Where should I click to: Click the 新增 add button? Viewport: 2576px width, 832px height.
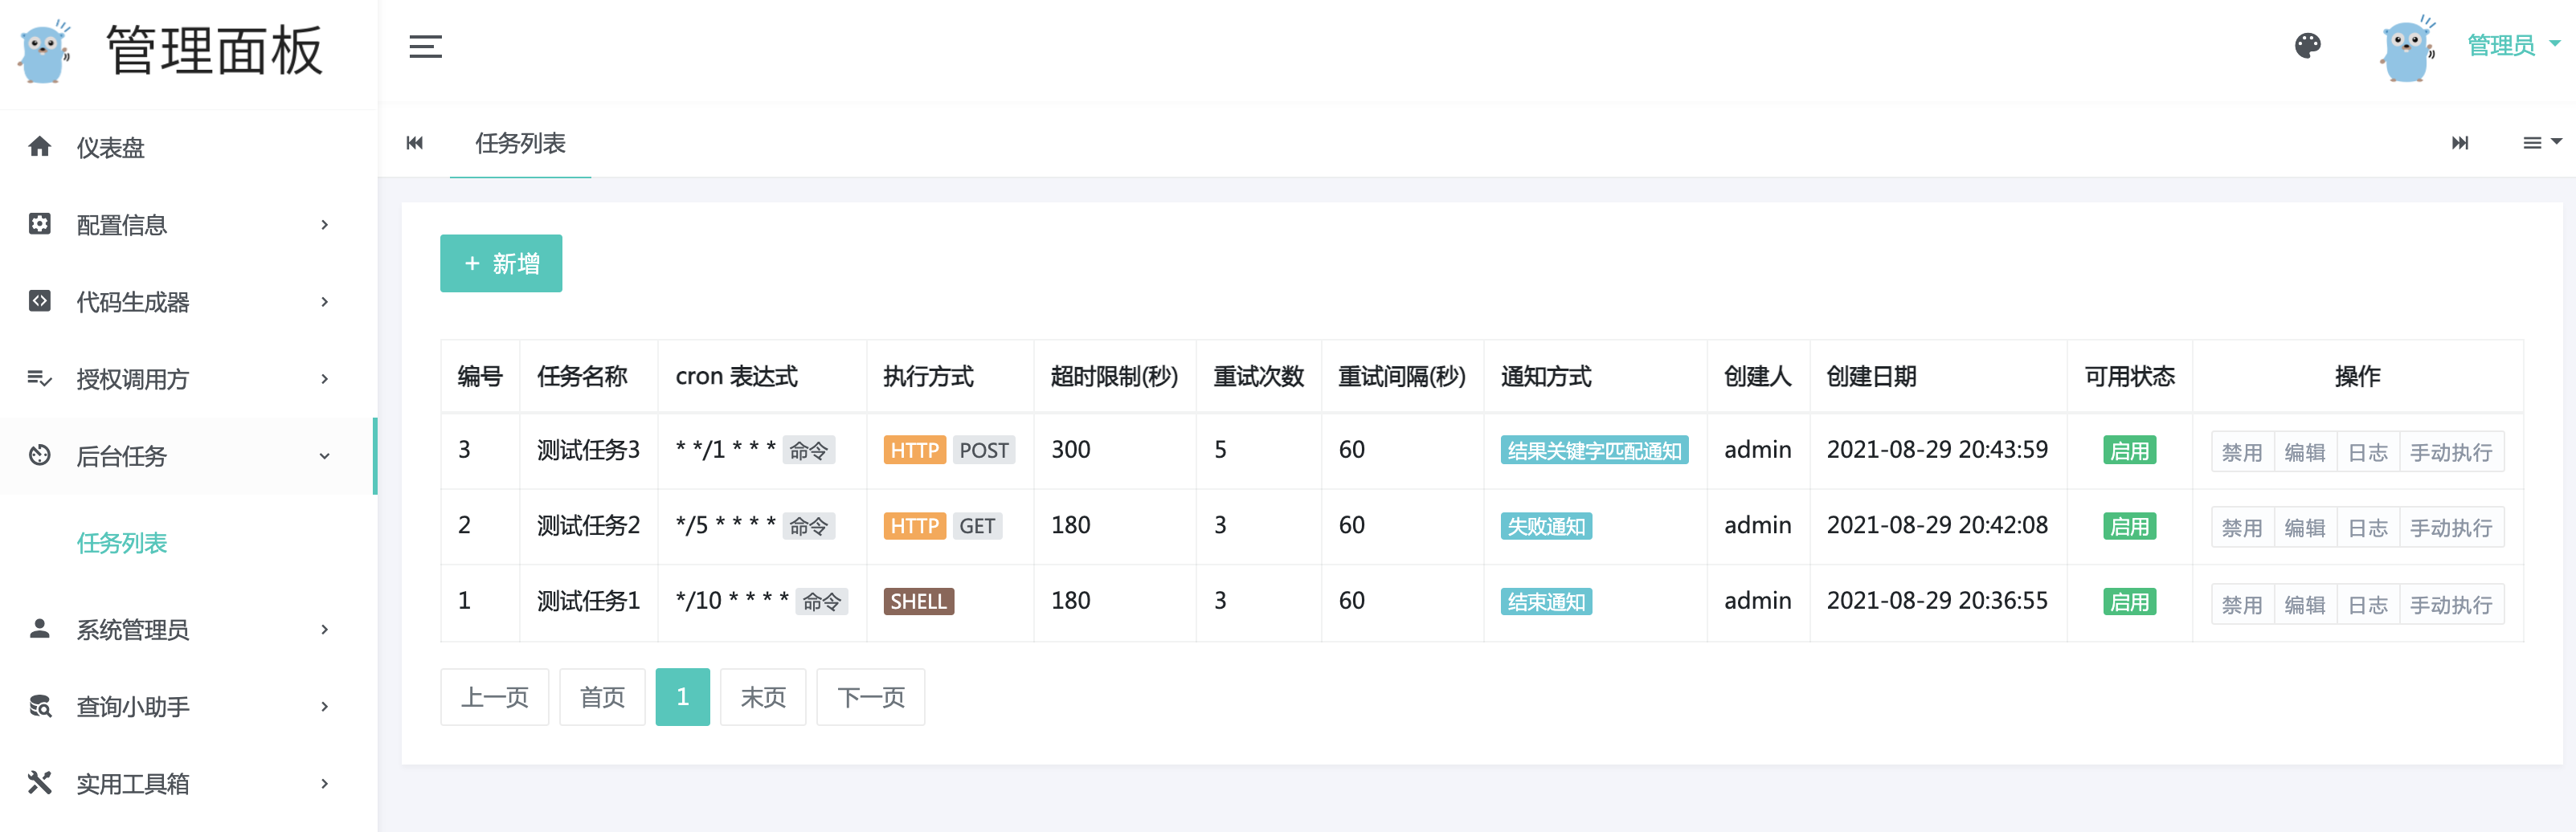[501, 263]
